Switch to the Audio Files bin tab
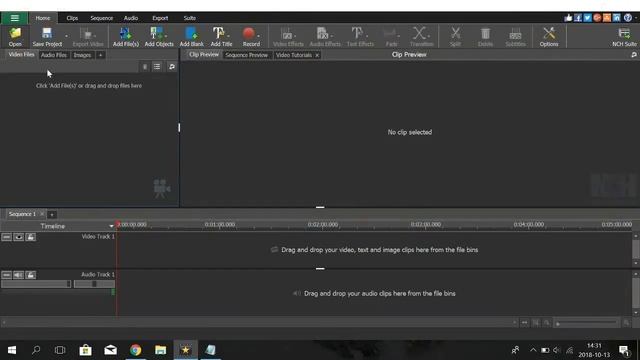Screen dimensions: 640x360 [53, 55]
